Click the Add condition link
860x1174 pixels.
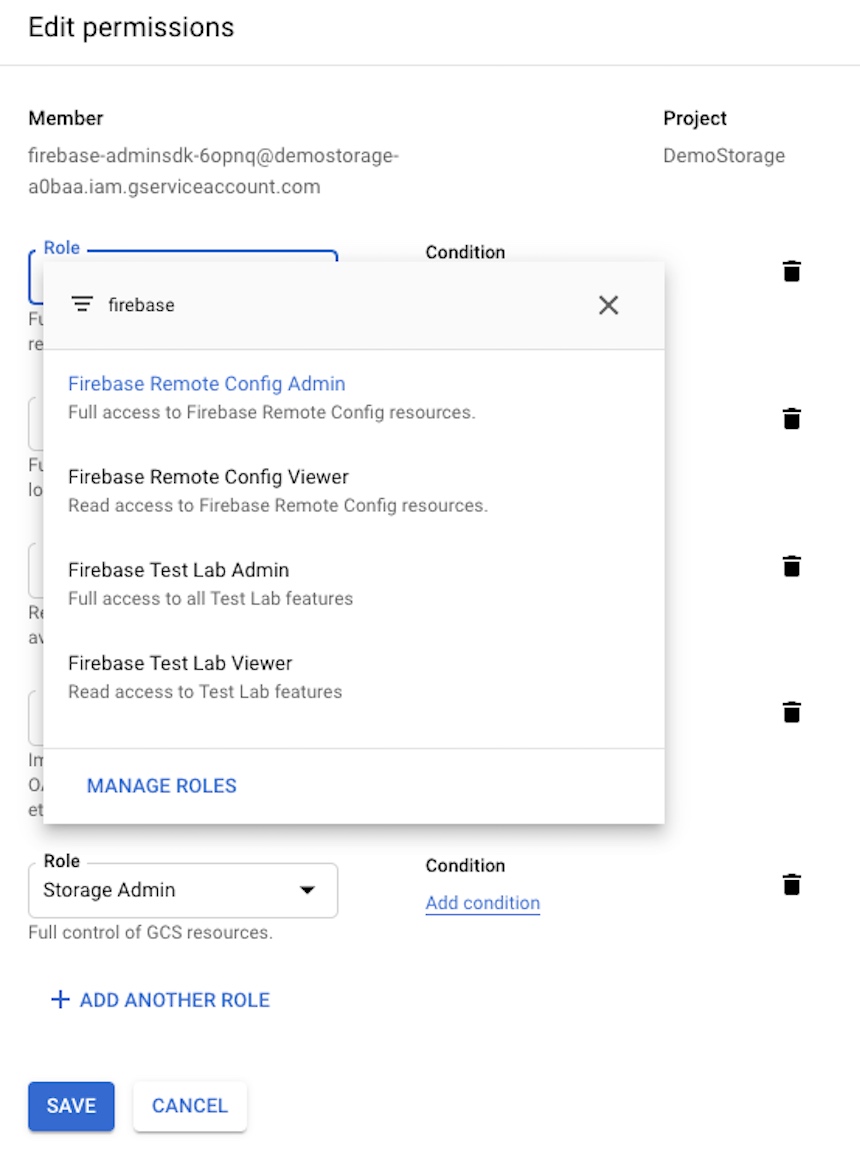click(482, 903)
